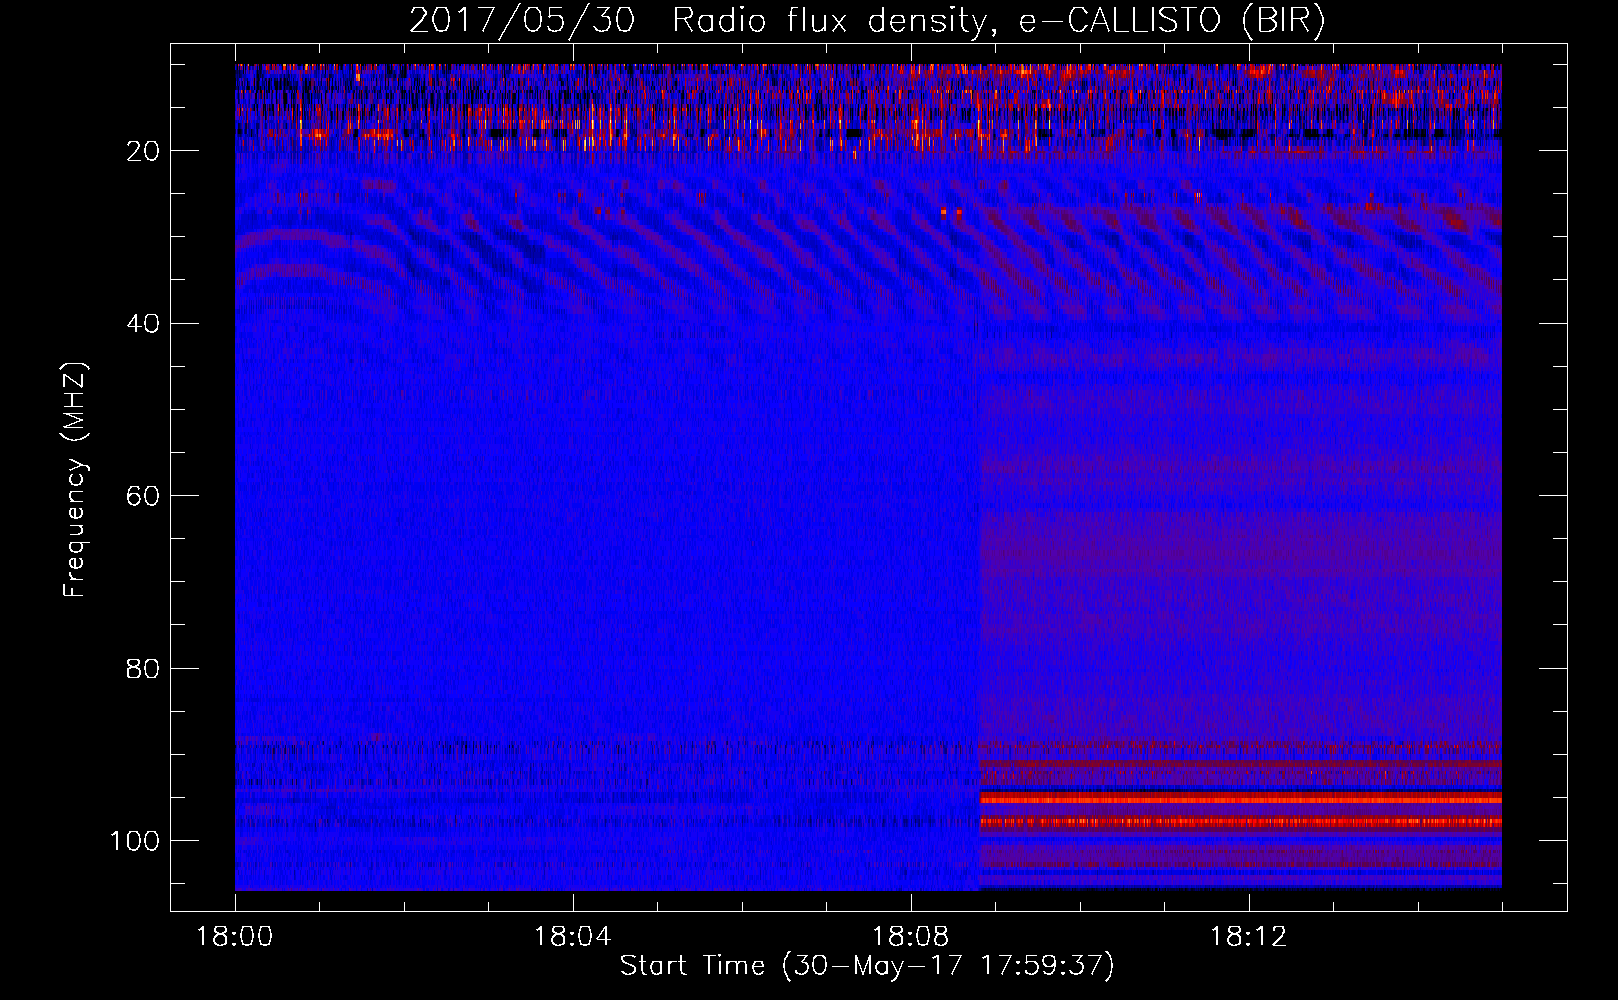Click the 18:04 time tick label
This screenshot has width=1618, height=1000.
[x=572, y=937]
